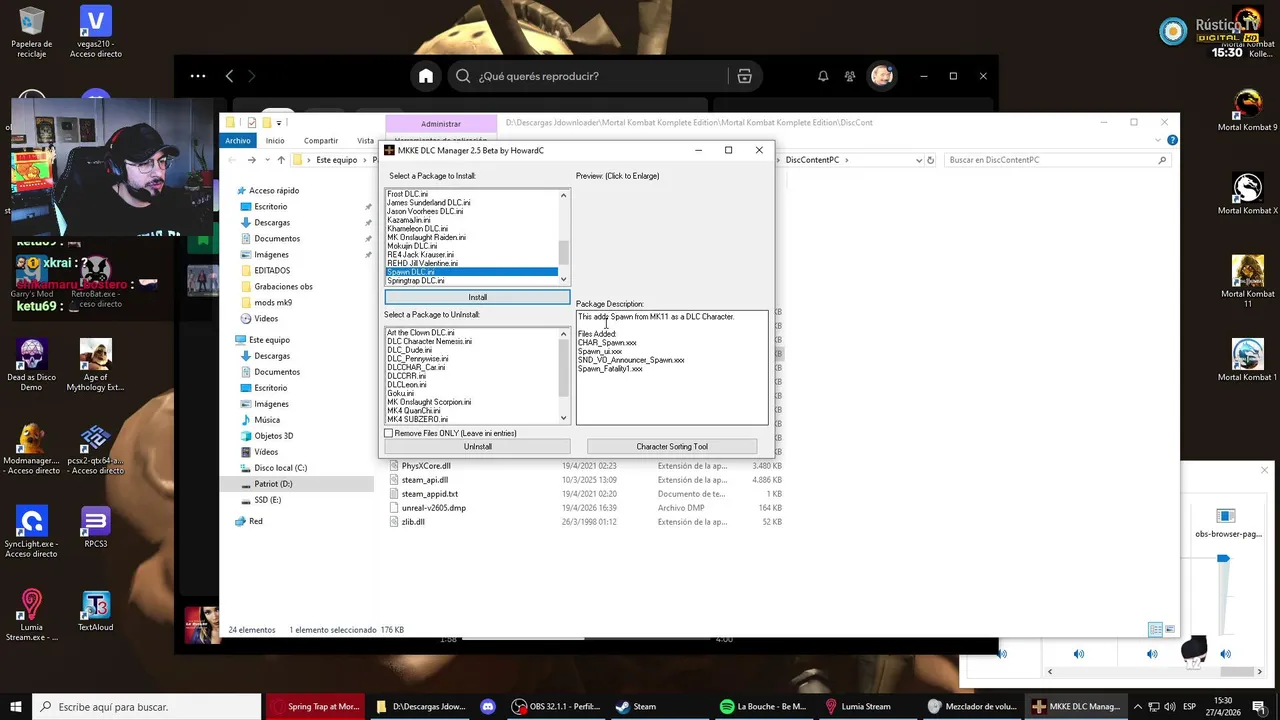
Task: Open Character Sorting Tool
Action: [x=672, y=446]
